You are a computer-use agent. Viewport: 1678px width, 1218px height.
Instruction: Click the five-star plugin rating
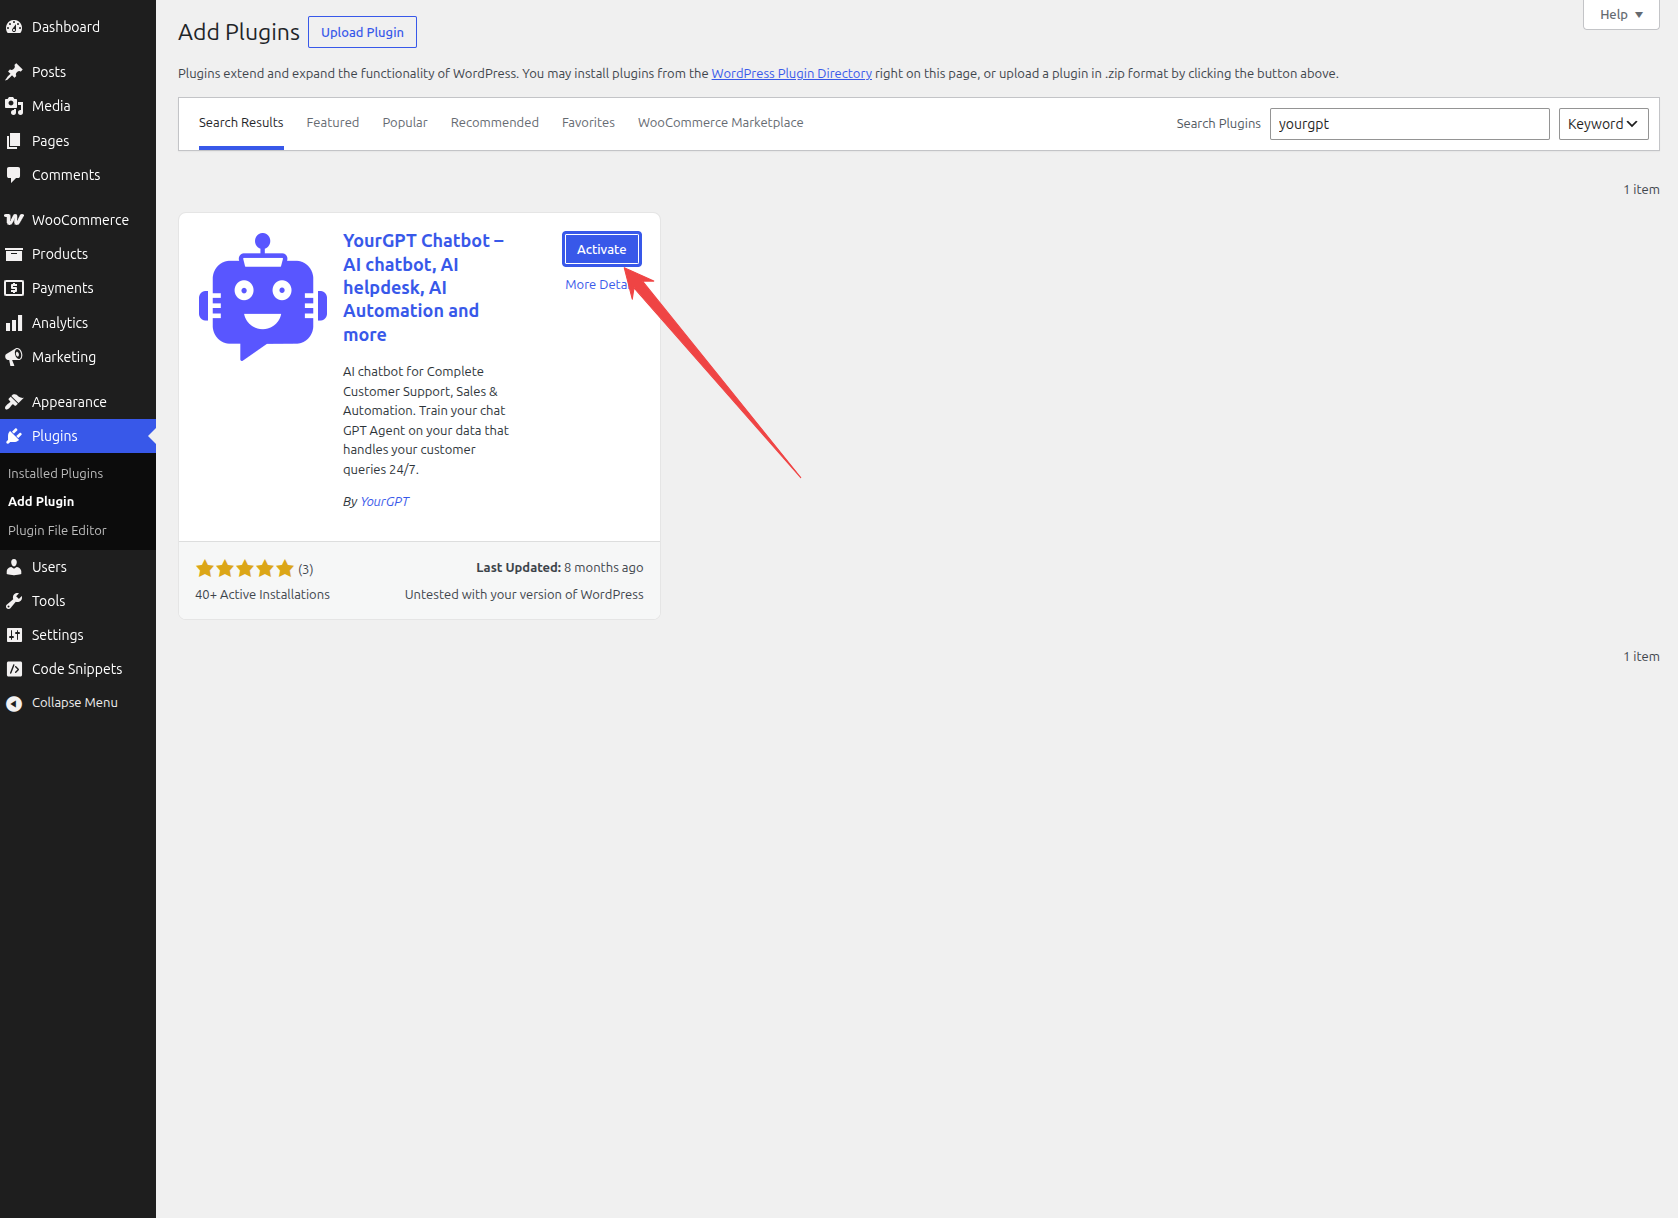(245, 569)
